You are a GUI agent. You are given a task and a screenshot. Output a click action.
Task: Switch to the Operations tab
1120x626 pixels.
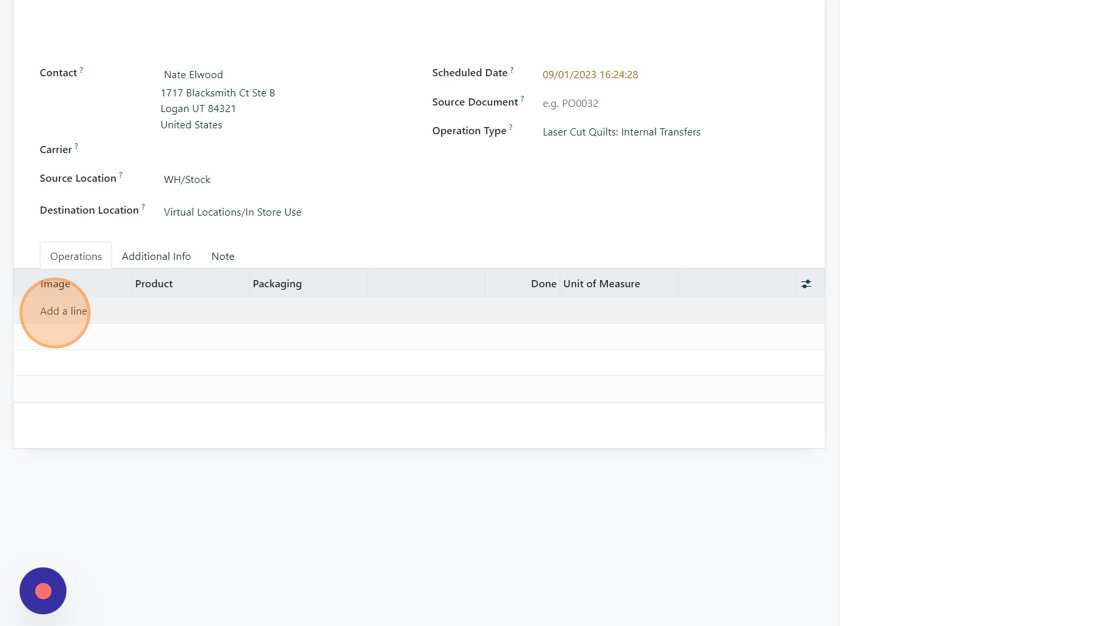tap(76, 256)
